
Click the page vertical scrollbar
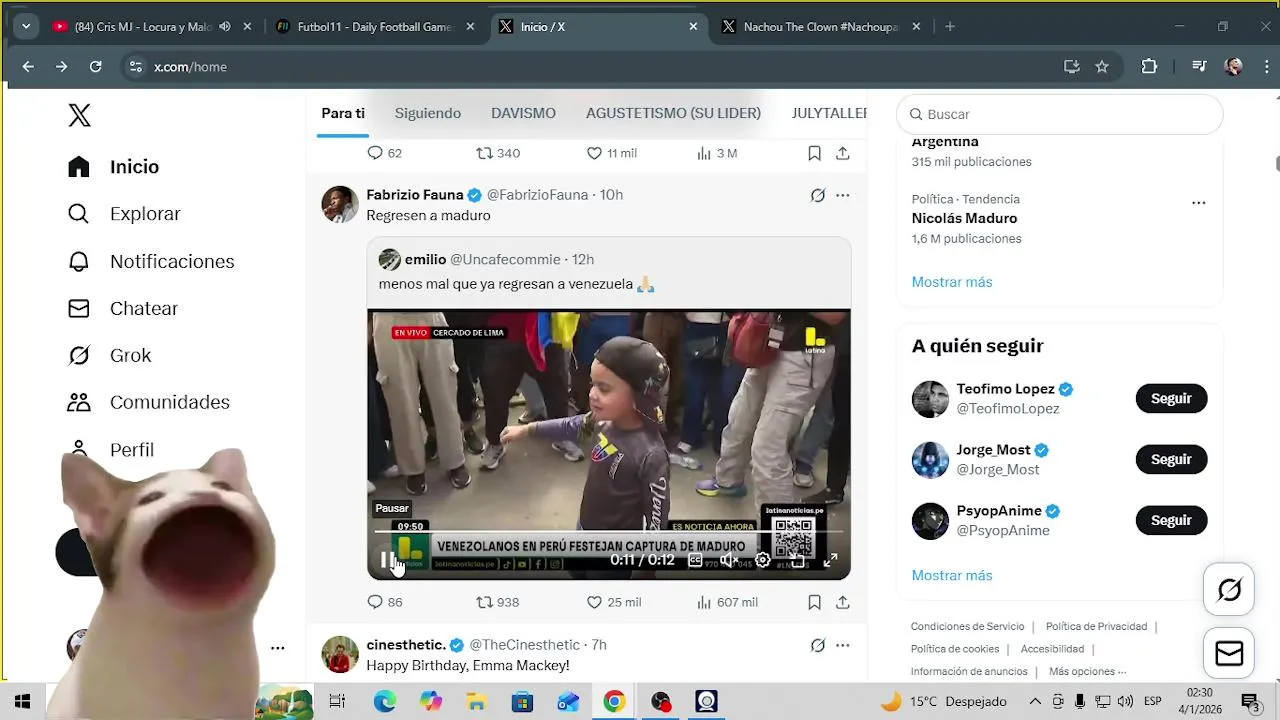coord(1276,163)
